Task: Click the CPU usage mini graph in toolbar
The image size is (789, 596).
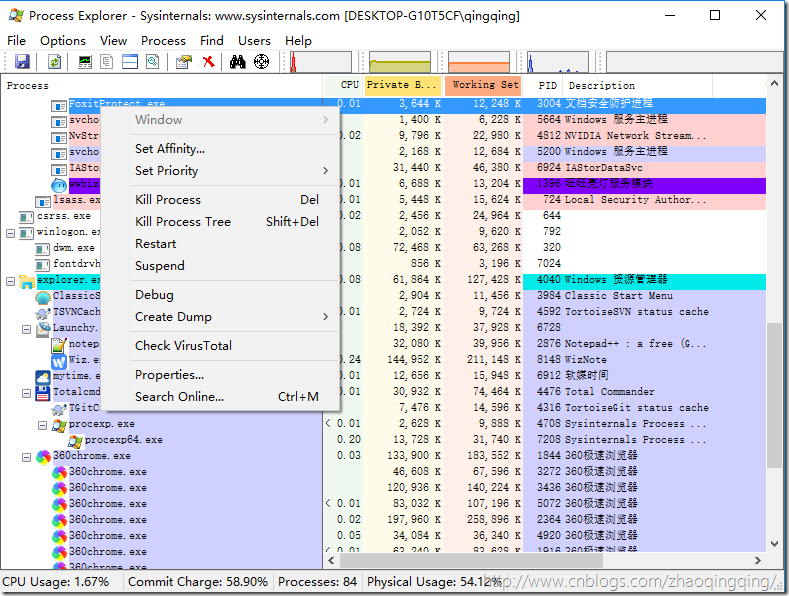Action: pos(320,62)
